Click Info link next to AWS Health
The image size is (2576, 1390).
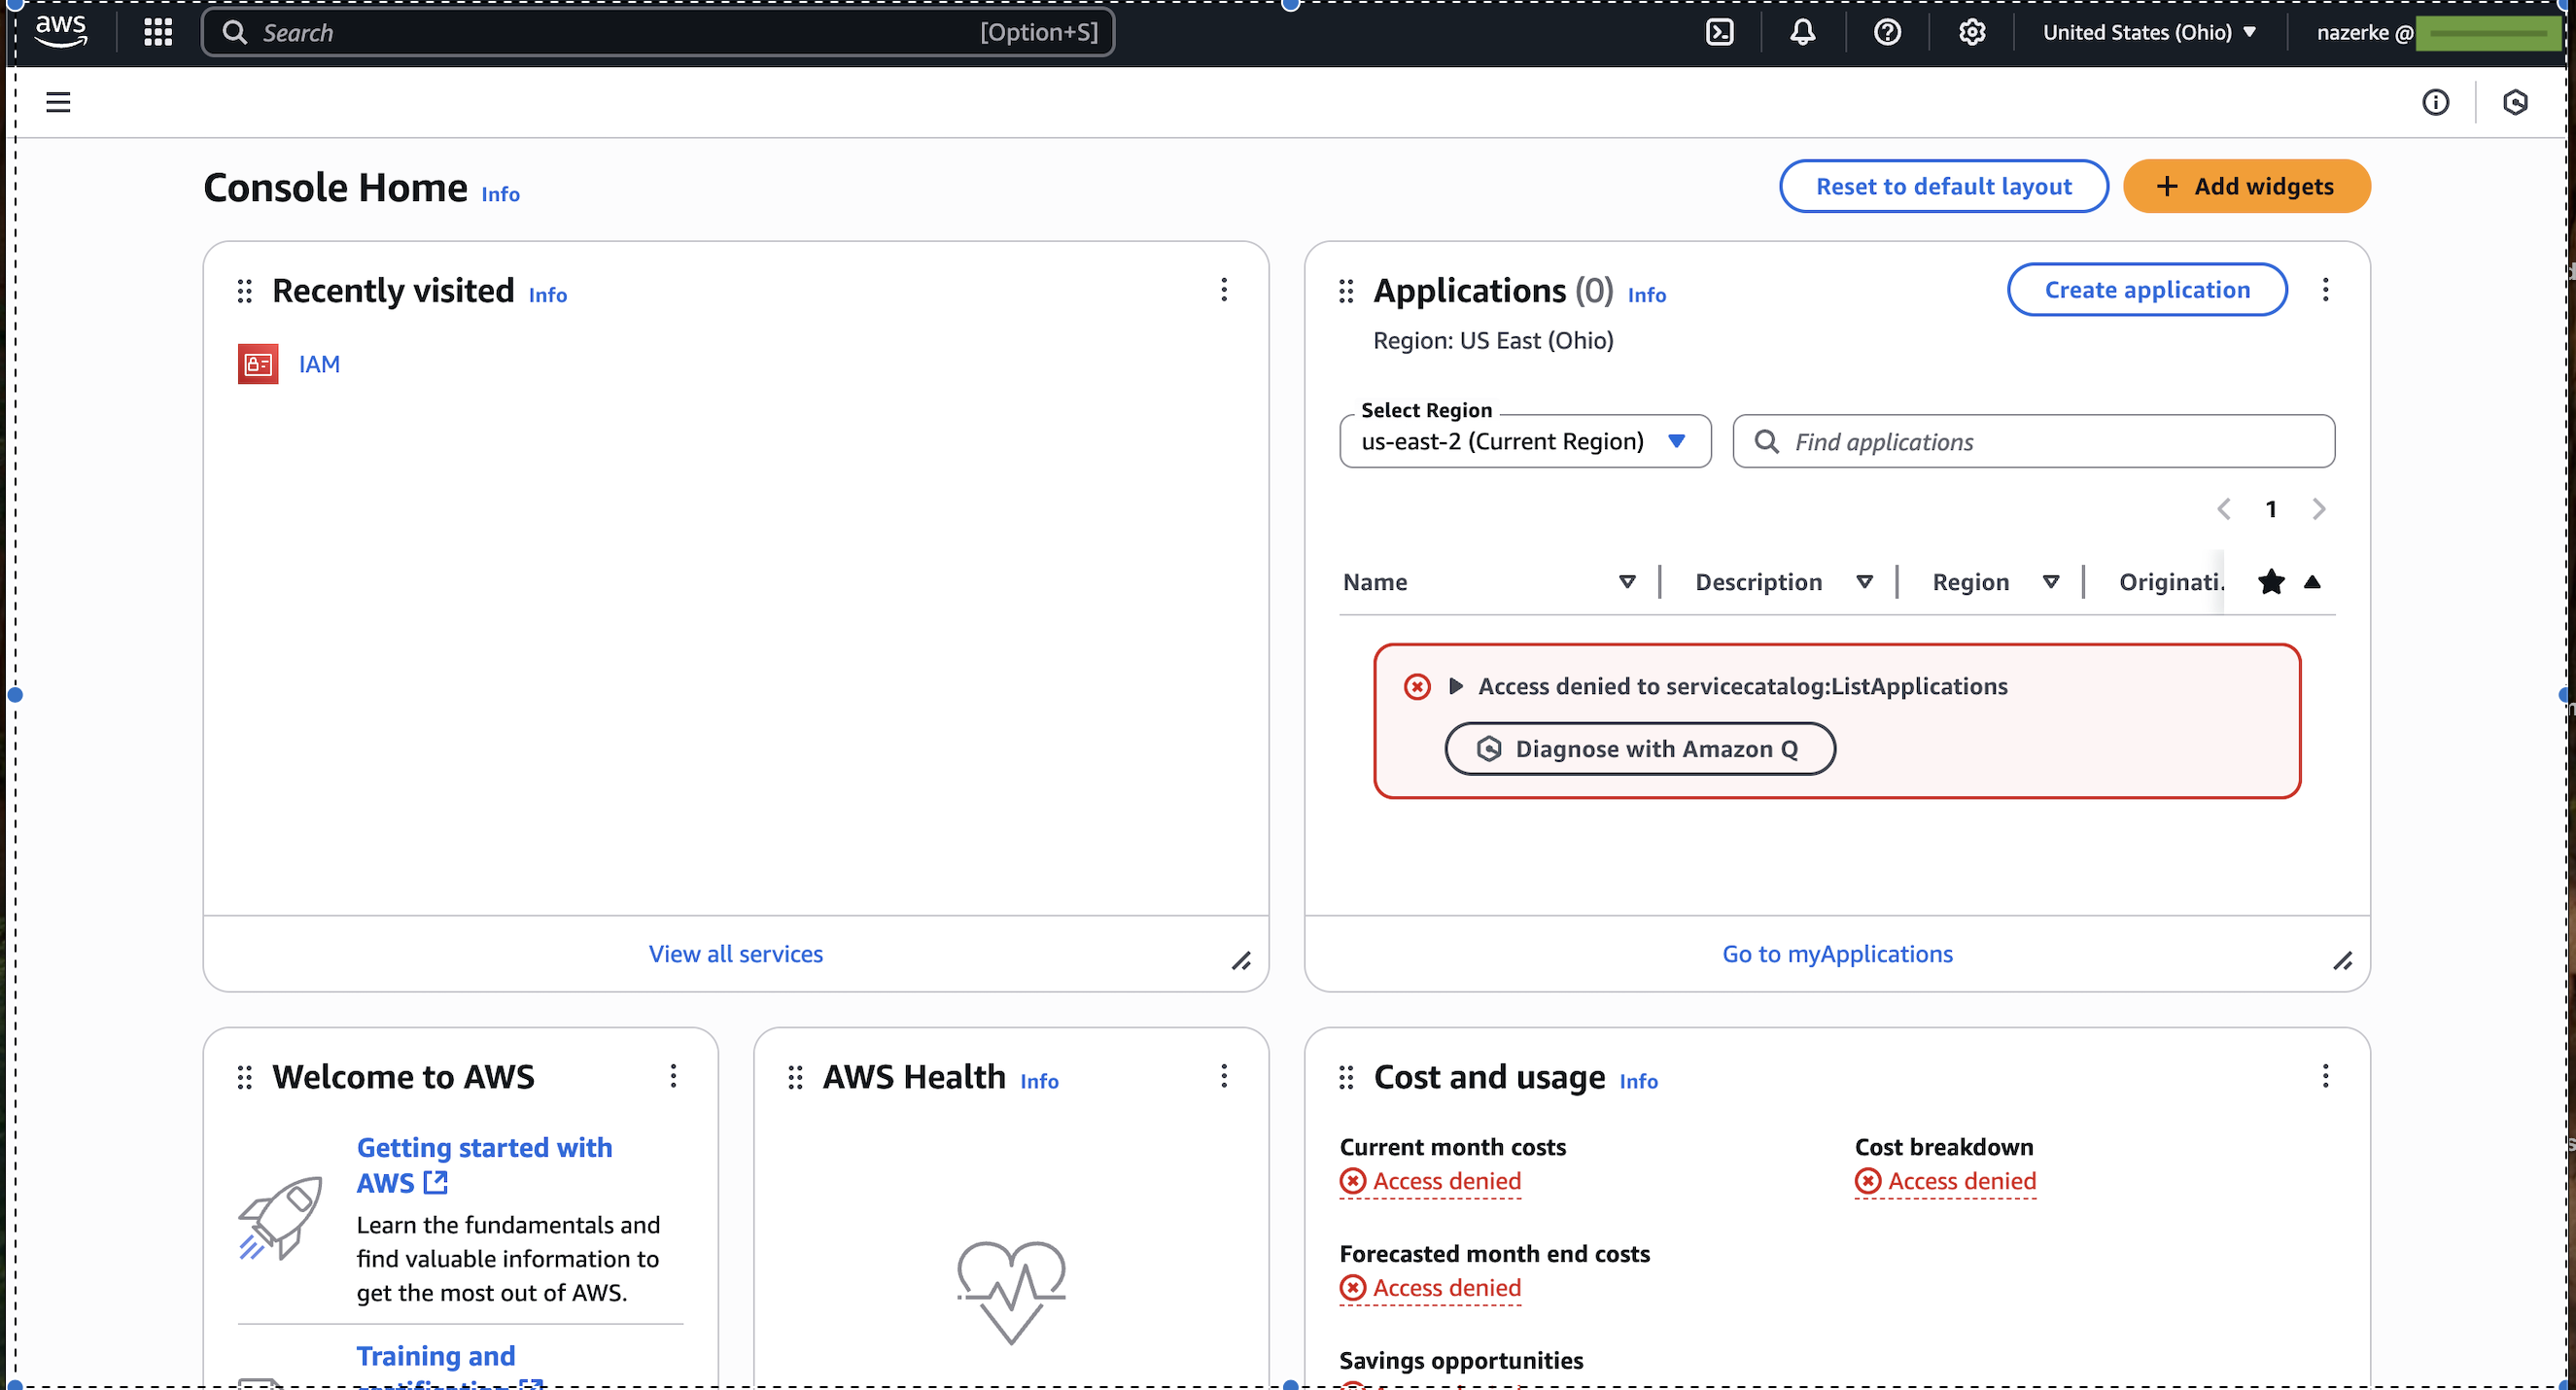[1039, 1082]
